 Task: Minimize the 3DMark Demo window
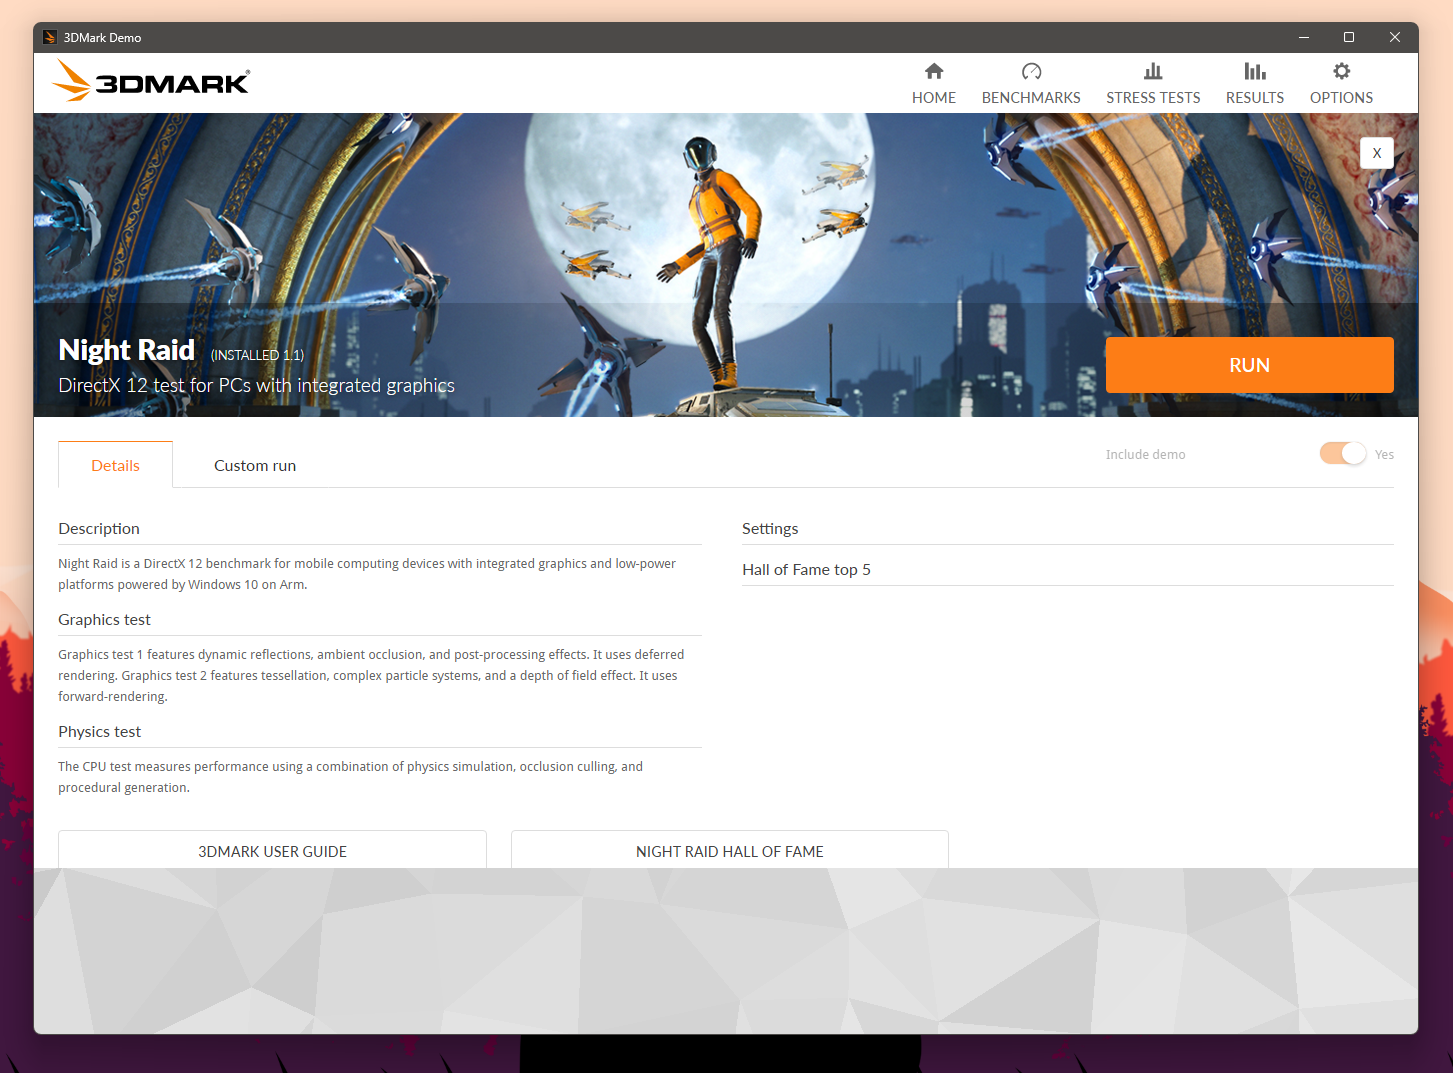click(1304, 37)
